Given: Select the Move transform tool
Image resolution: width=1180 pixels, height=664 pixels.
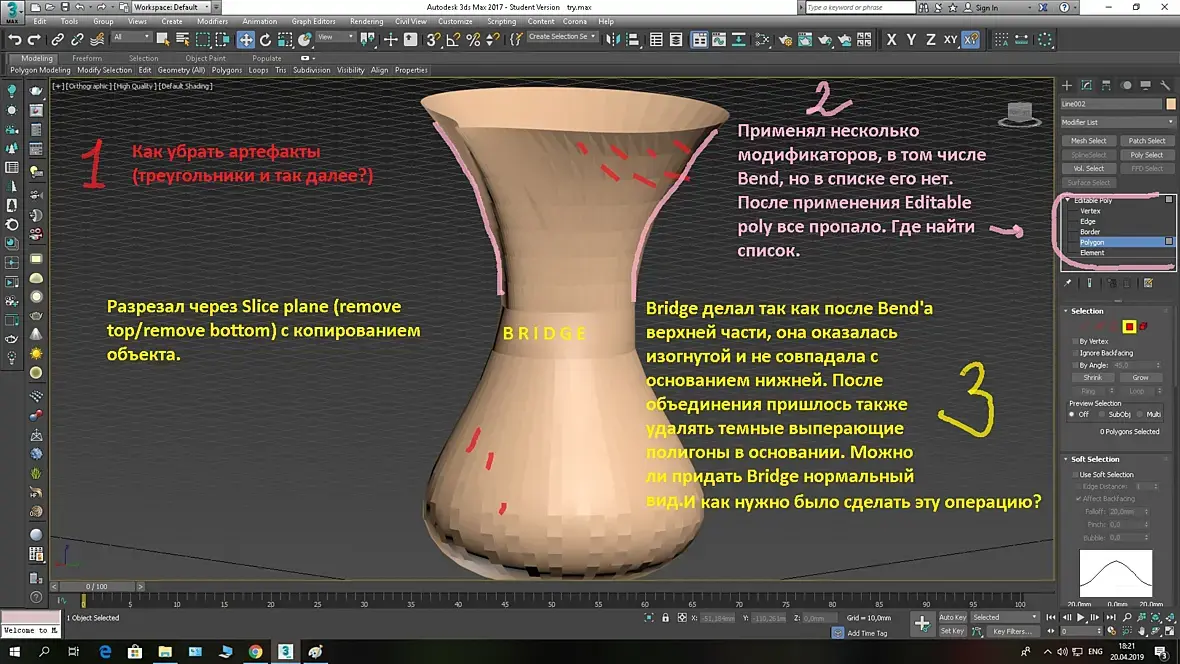Looking at the screenshot, I should [x=246, y=40].
